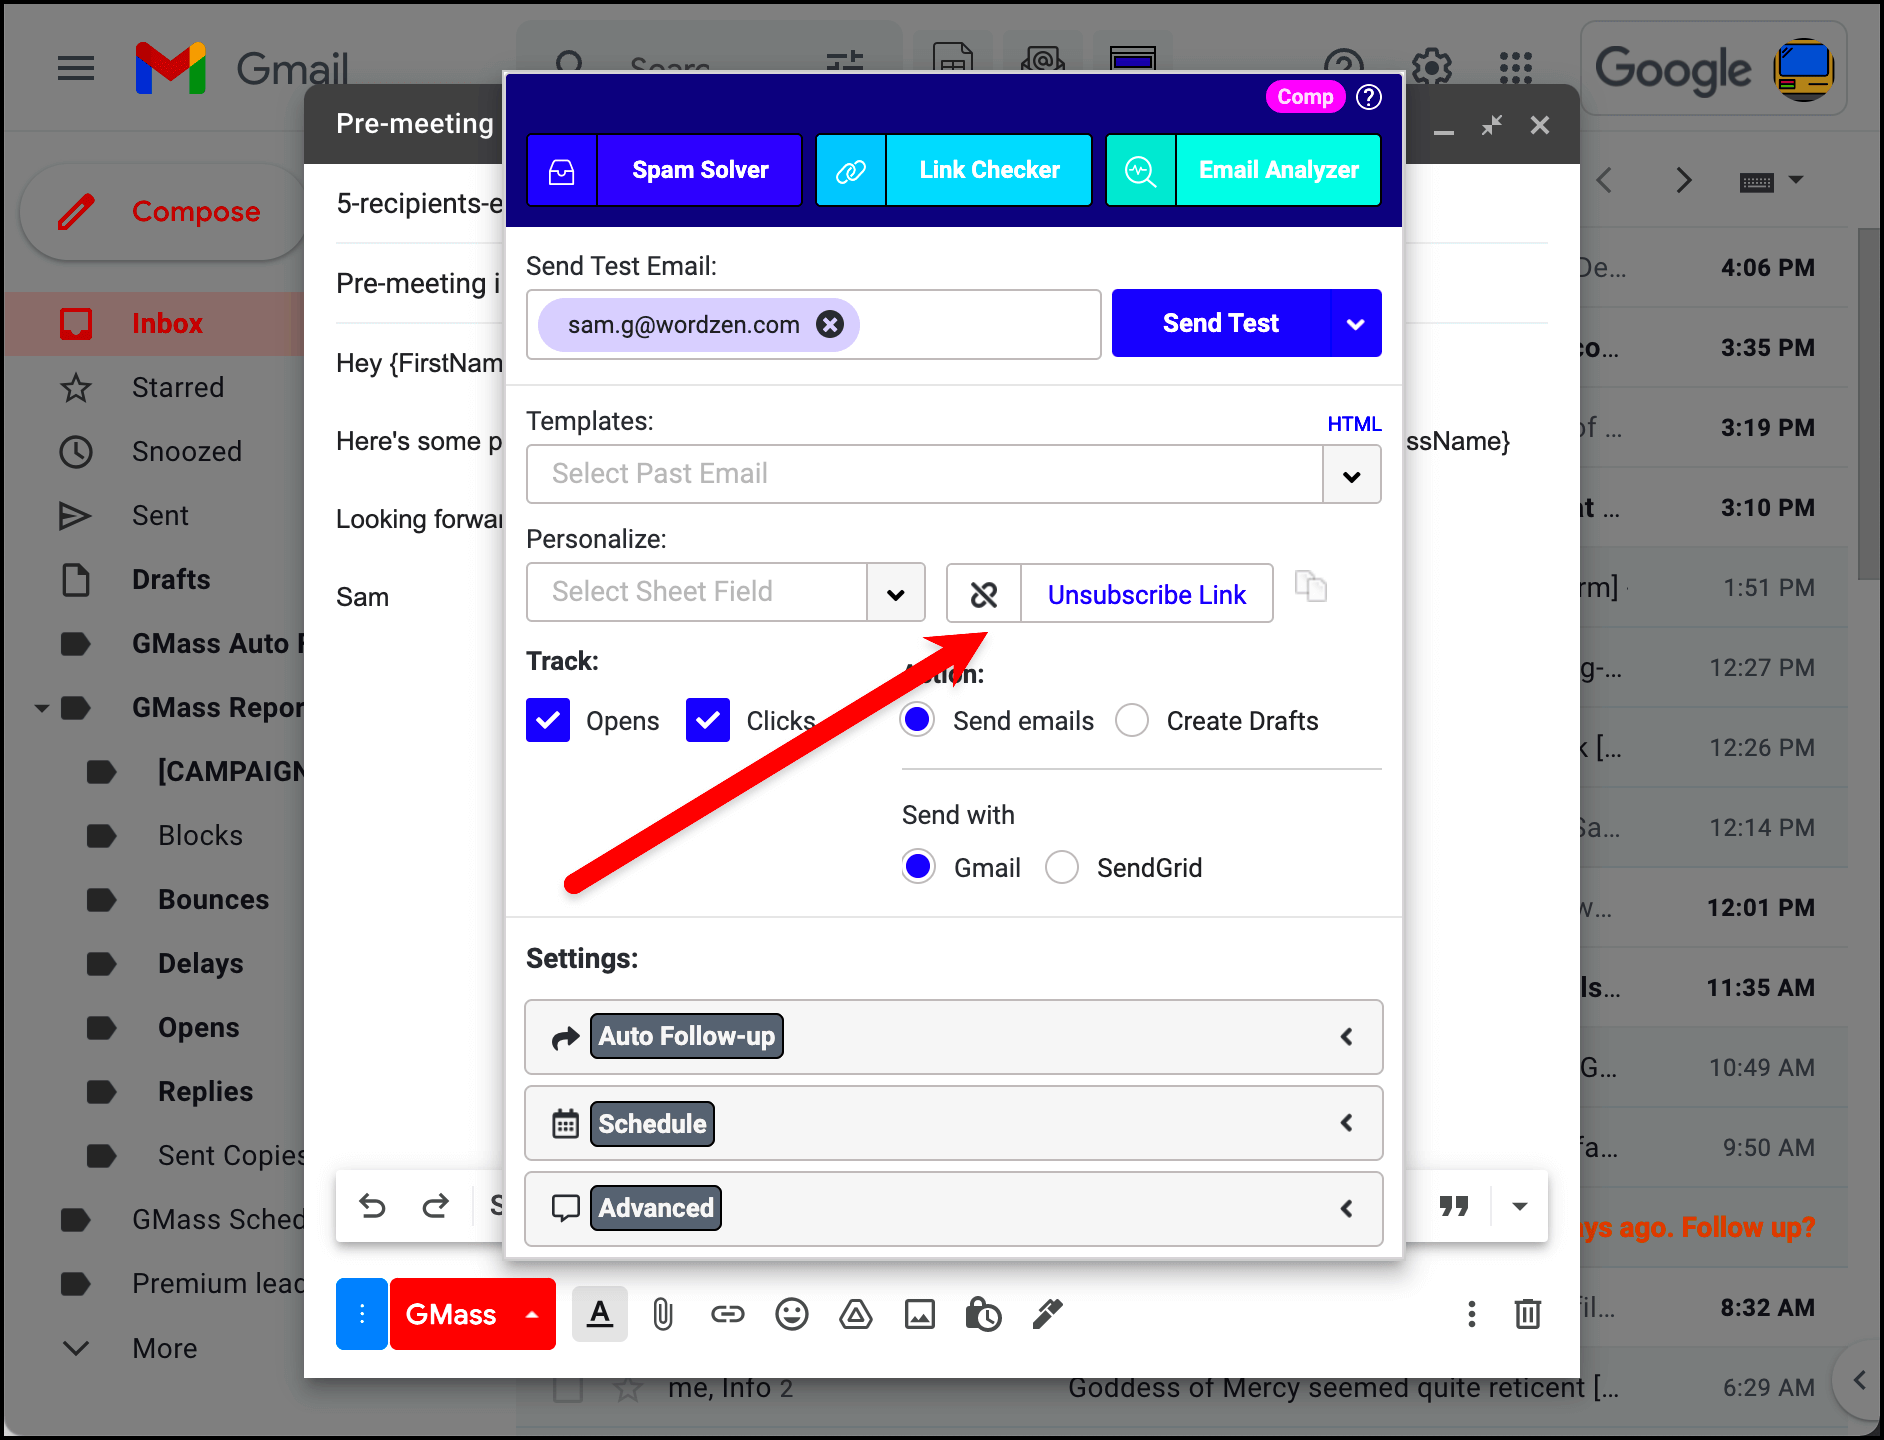Expand the Send Test dropdown arrow
1884x1440 pixels.
pos(1356,323)
